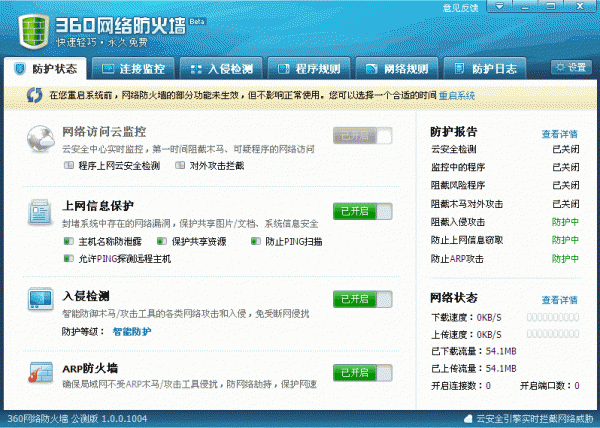Toggle the ARP防火墙 已开启 switch
Viewport: 600px width, 428px height.
(362, 373)
